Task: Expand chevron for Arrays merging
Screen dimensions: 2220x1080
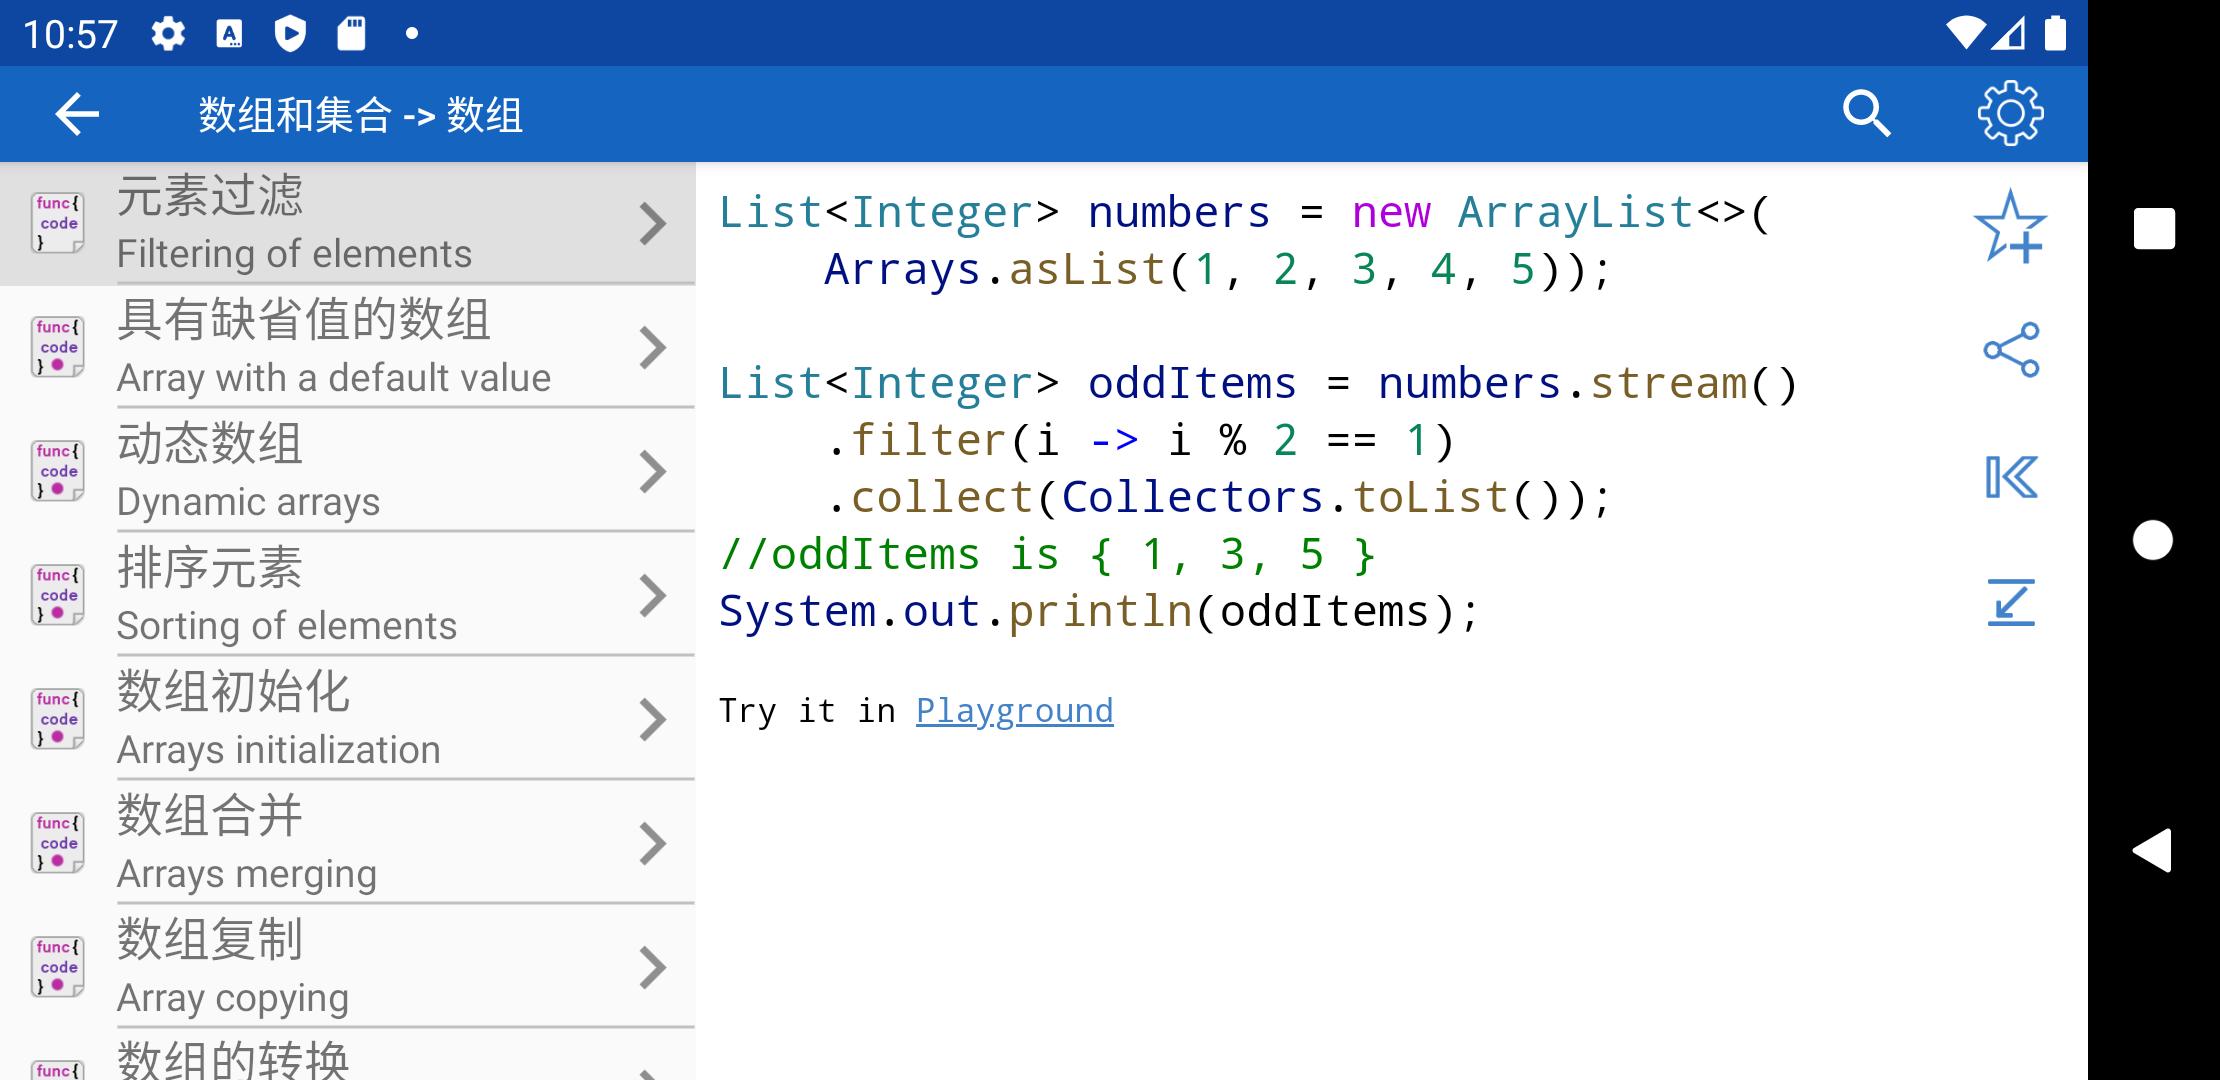Action: [x=653, y=843]
